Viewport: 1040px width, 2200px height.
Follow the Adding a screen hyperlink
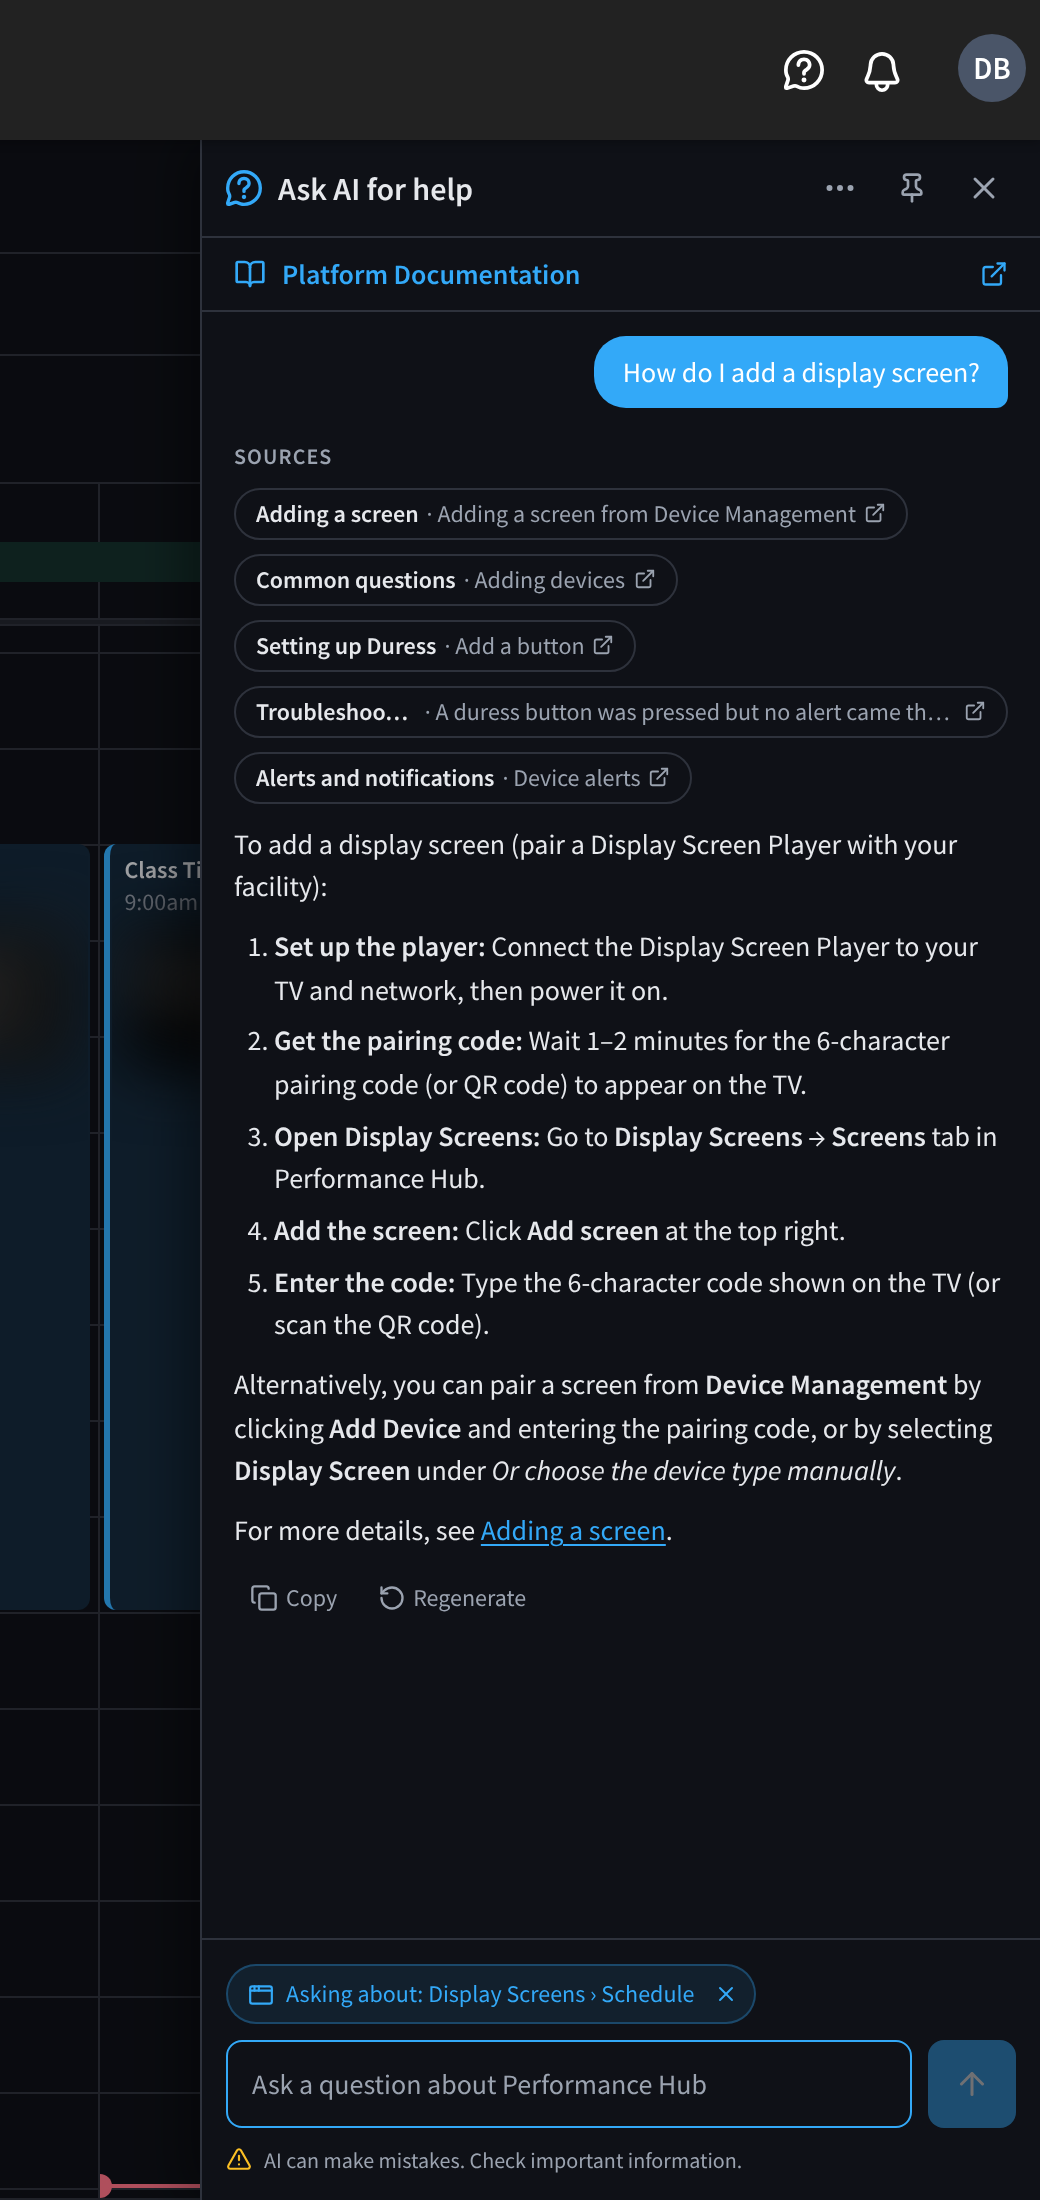(573, 1531)
